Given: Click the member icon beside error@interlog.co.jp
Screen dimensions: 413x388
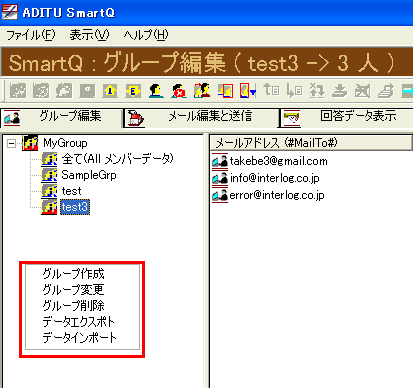Looking at the screenshot, I should click(220, 195).
